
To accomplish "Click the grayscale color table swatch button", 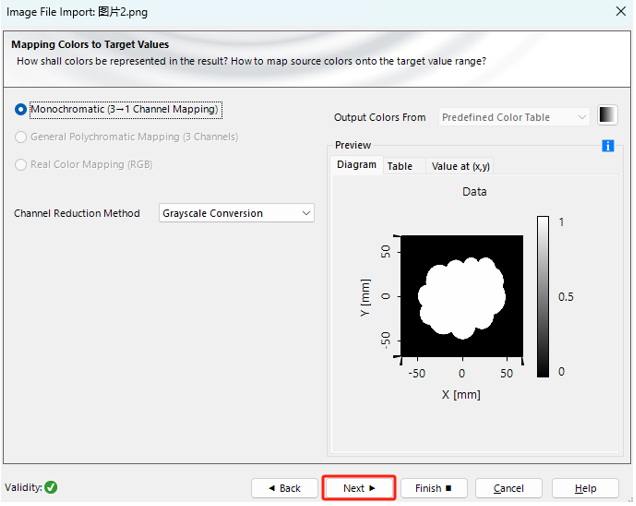I will click(607, 115).
